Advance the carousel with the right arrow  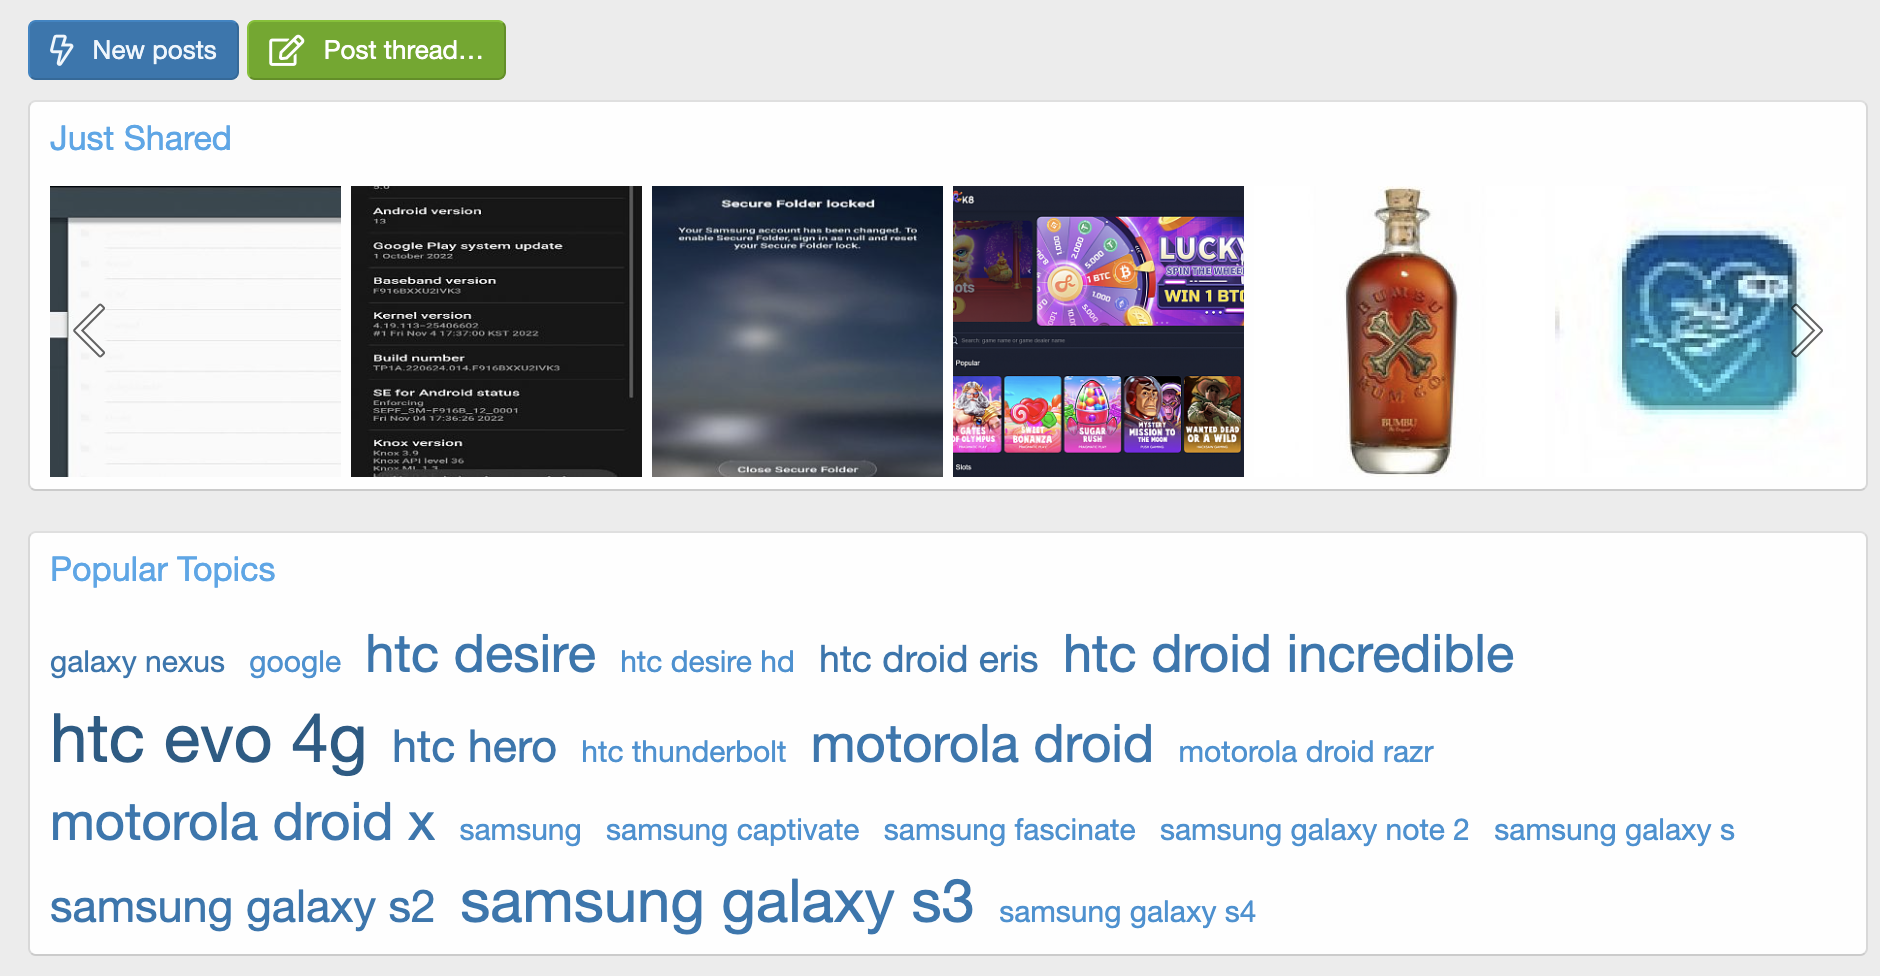point(1806,331)
